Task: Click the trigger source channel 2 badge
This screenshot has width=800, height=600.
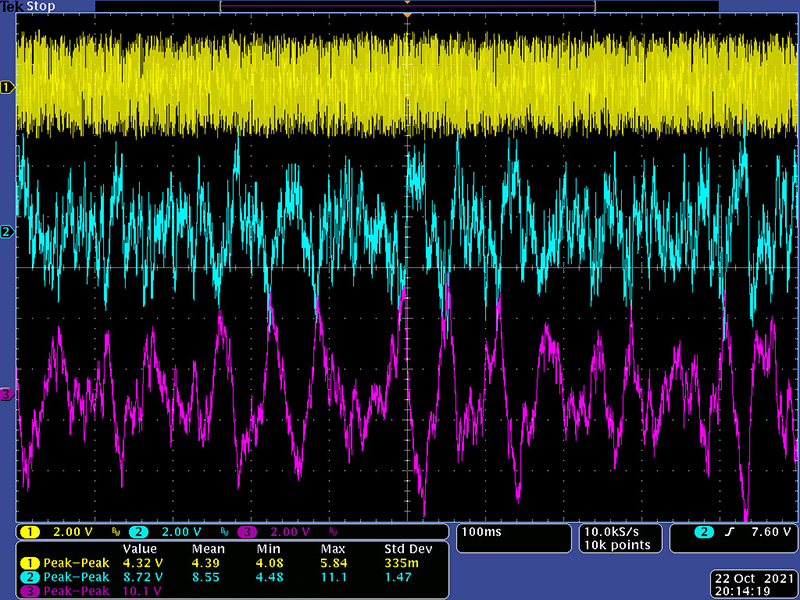Action: click(x=704, y=531)
